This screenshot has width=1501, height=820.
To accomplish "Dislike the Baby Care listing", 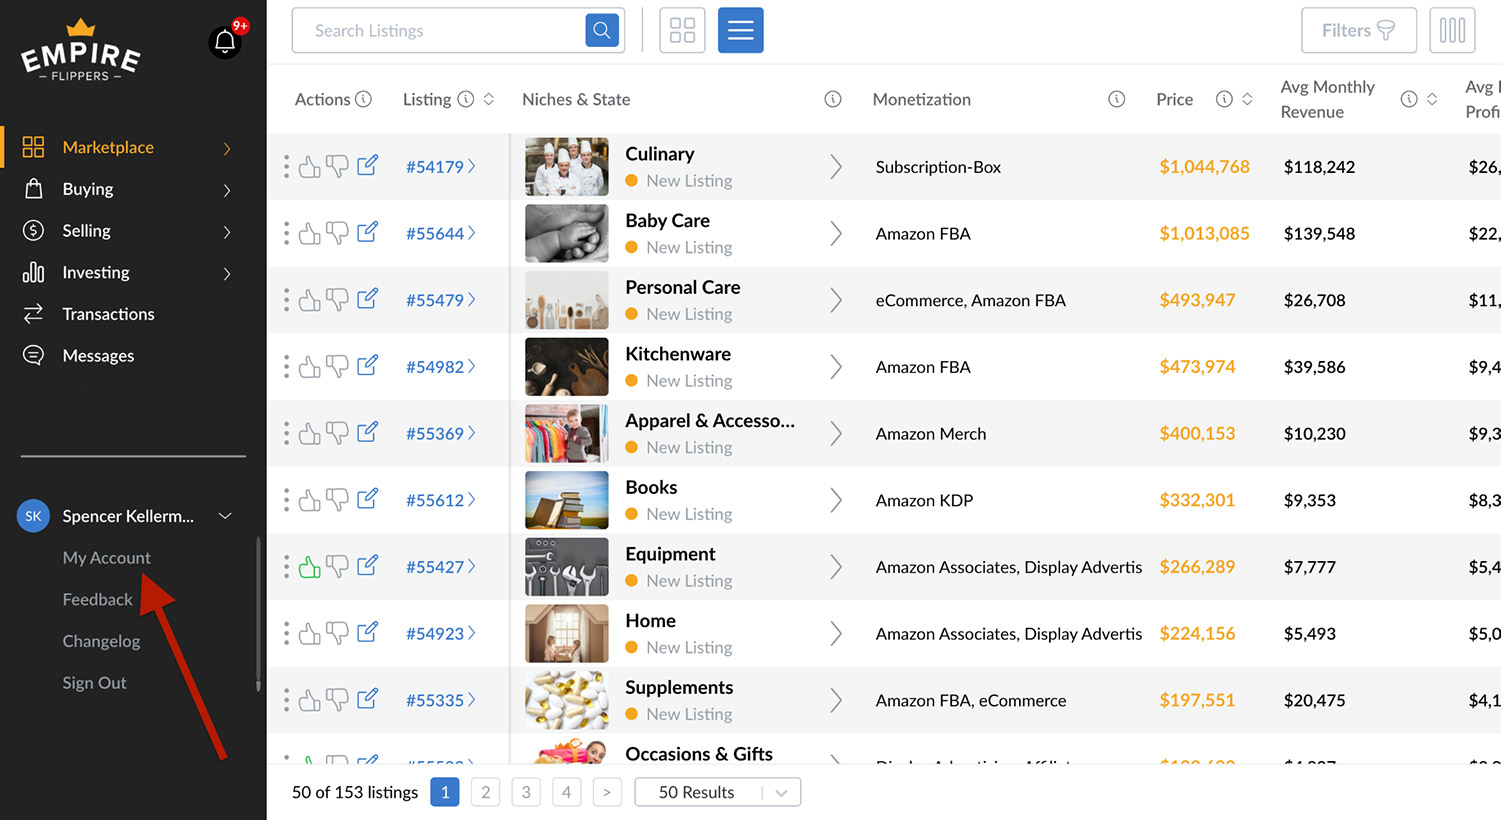I will pos(338,233).
